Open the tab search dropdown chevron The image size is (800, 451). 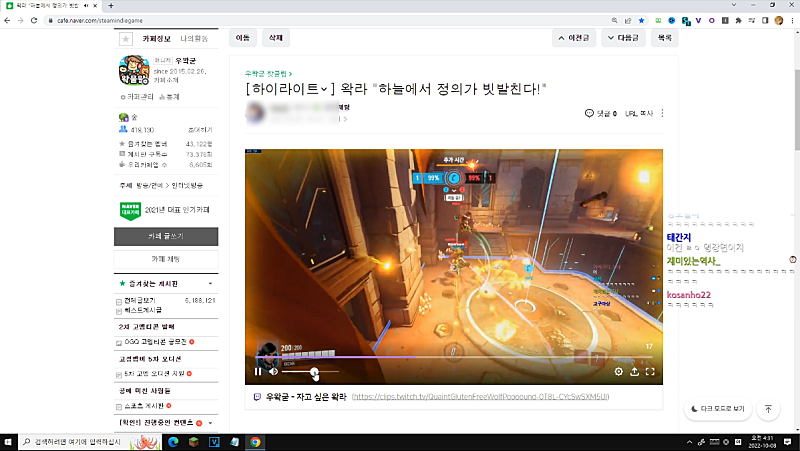(734, 5)
